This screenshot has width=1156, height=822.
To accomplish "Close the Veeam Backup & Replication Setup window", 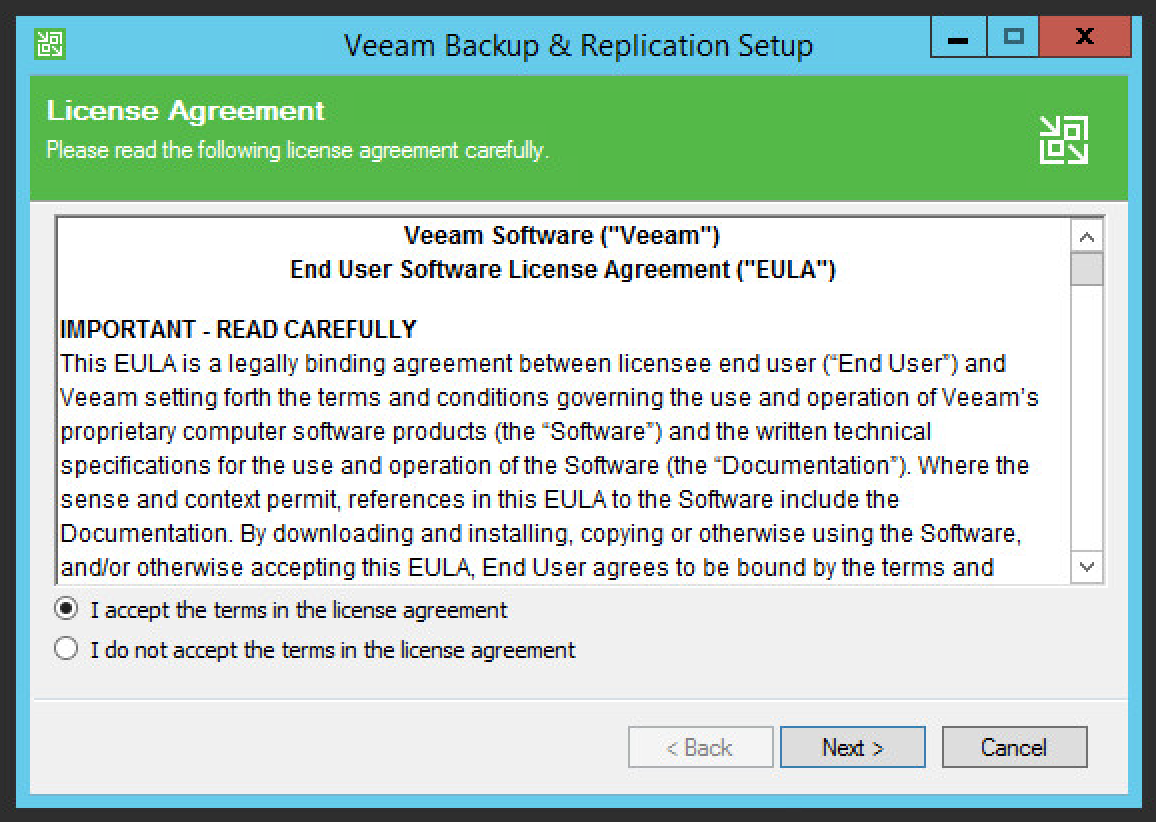I will tap(1083, 38).
